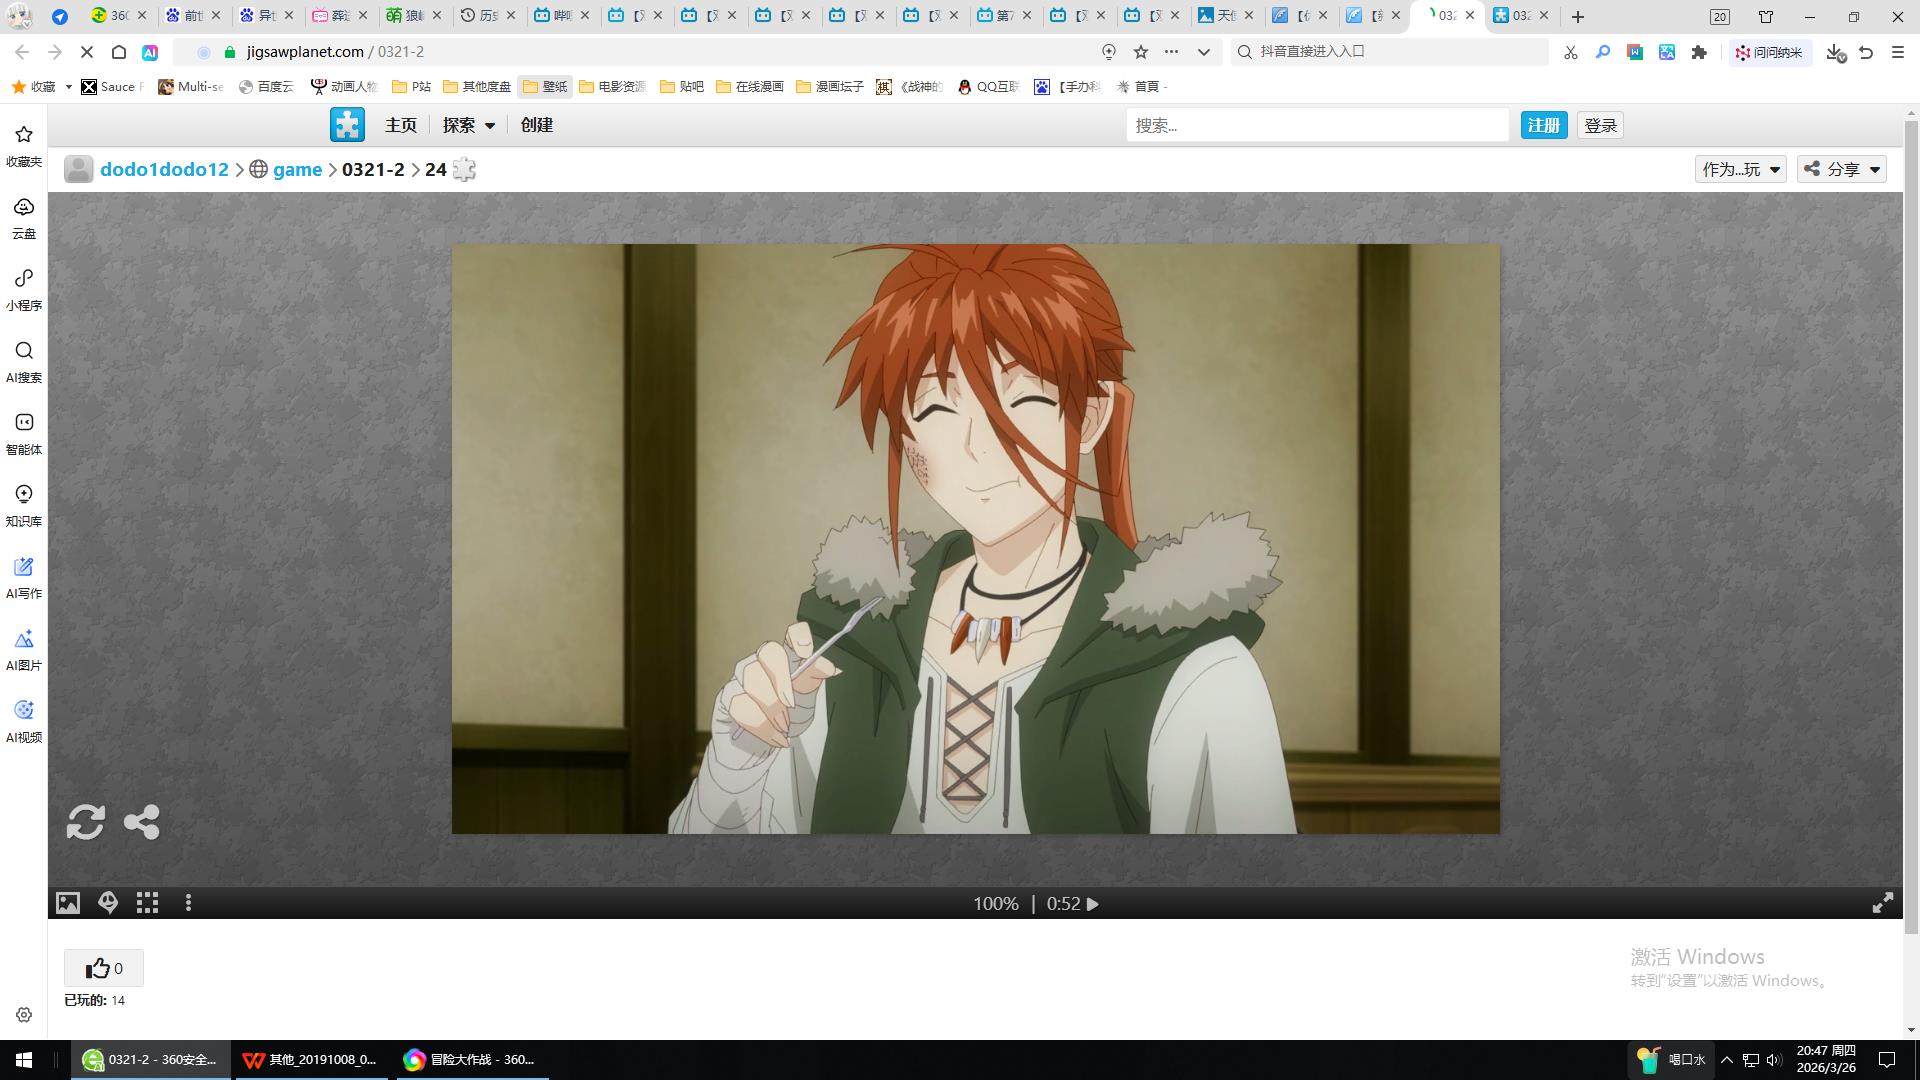The height and width of the screenshot is (1080, 1920).
Task: Click the share icon over the puzzle
Action: coord(141,822)
